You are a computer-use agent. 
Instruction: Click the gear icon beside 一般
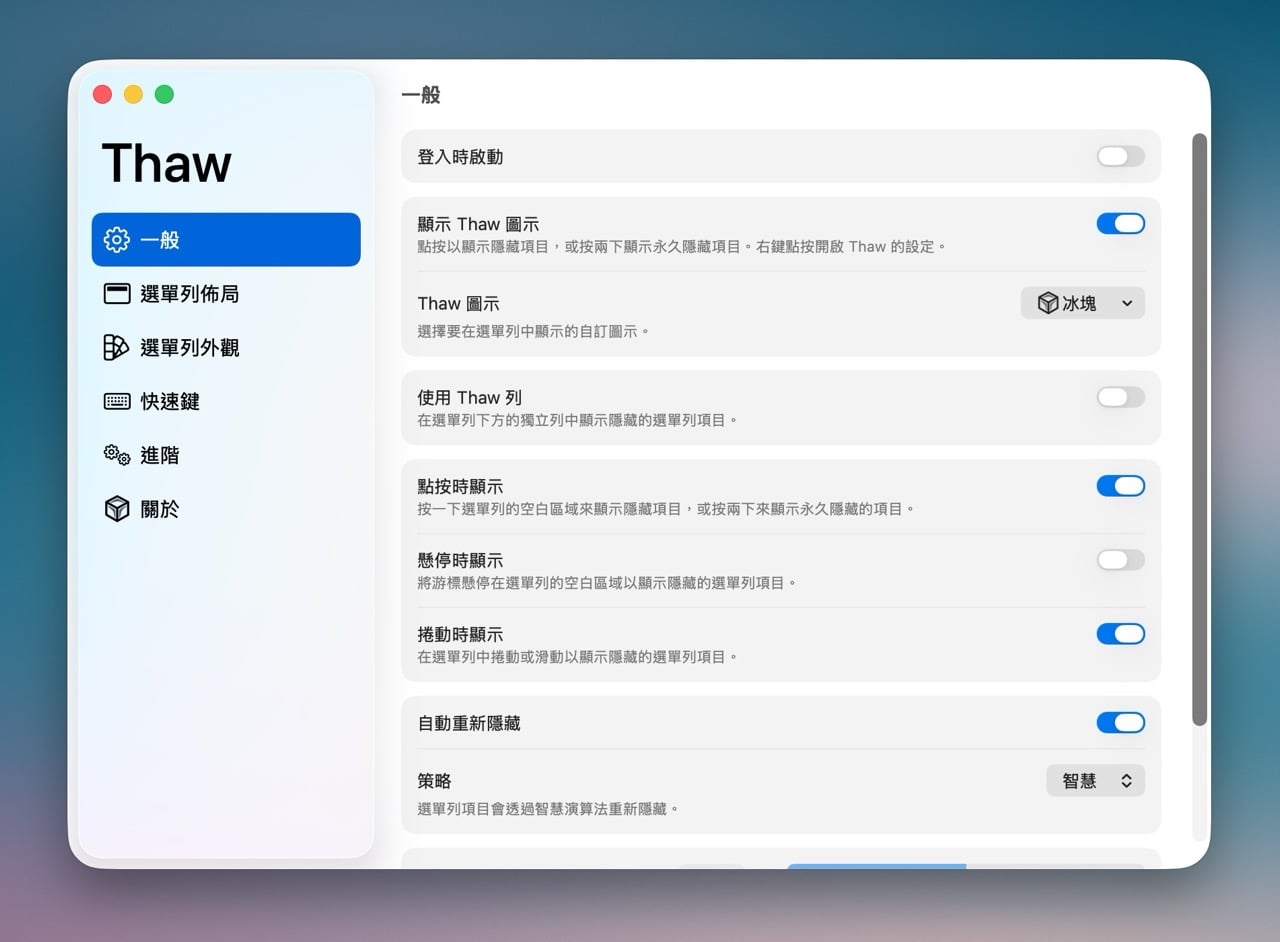(x=117, y=240)
